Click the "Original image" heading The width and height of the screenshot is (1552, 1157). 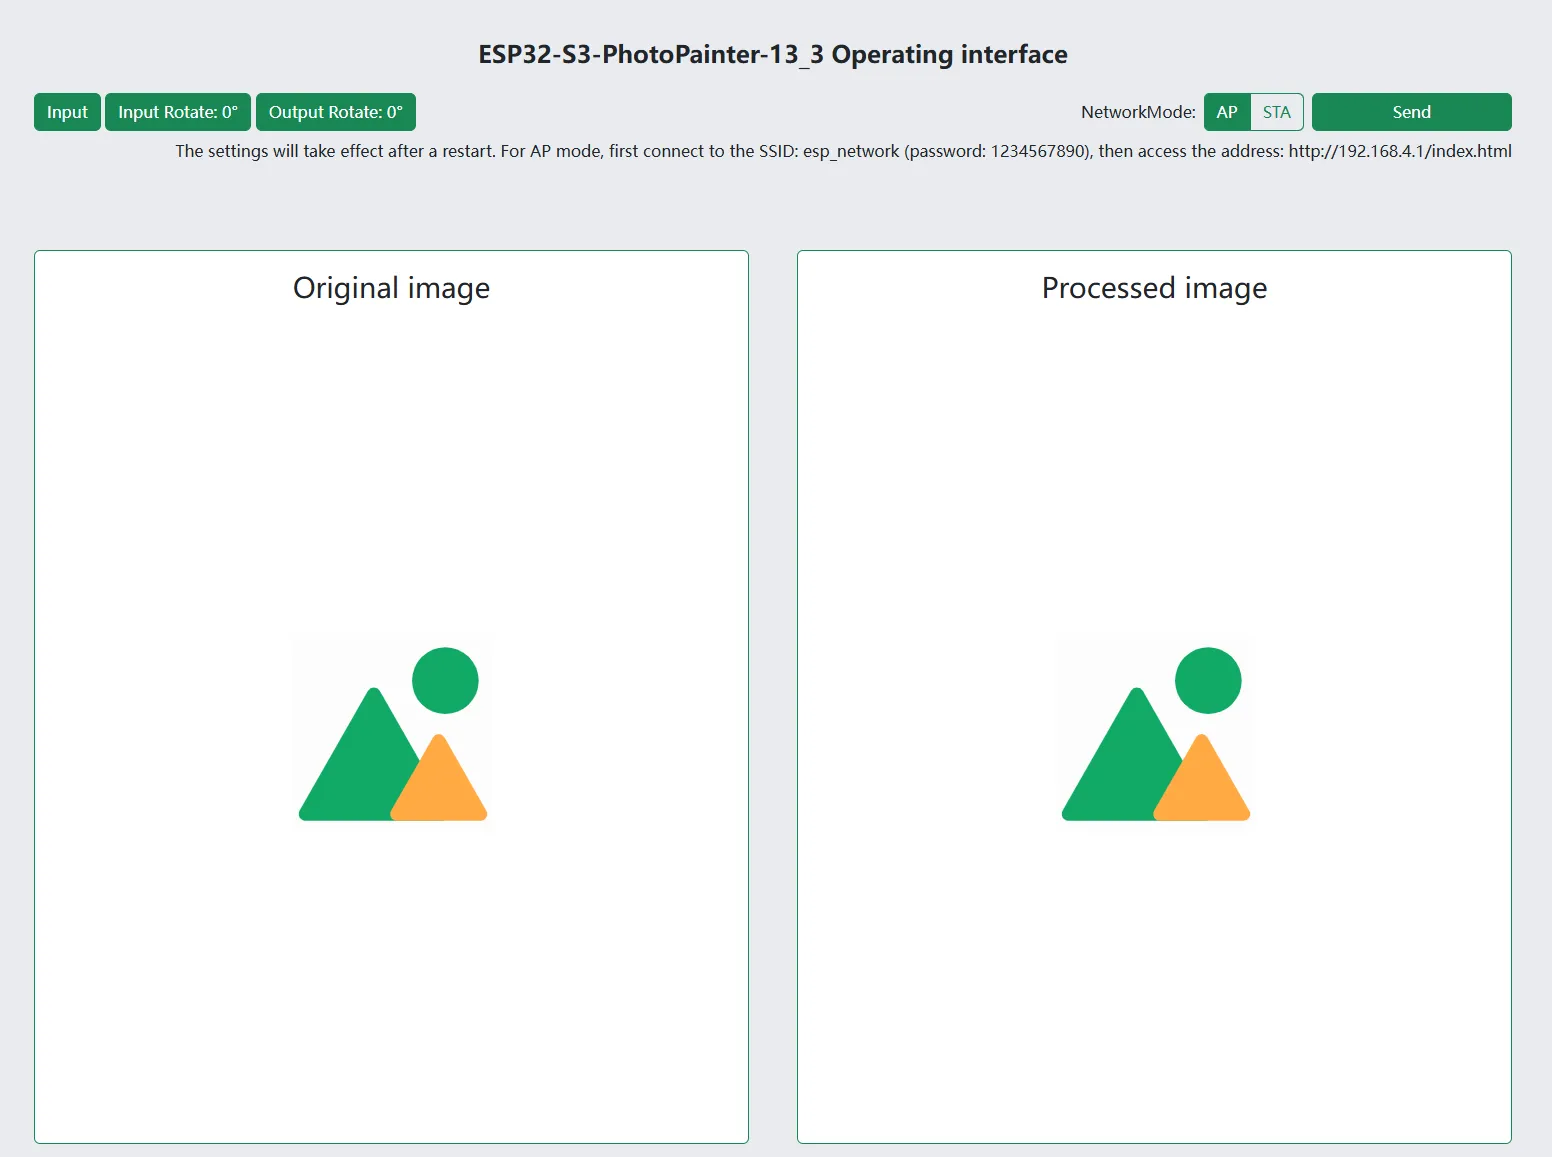pos(391,288)
